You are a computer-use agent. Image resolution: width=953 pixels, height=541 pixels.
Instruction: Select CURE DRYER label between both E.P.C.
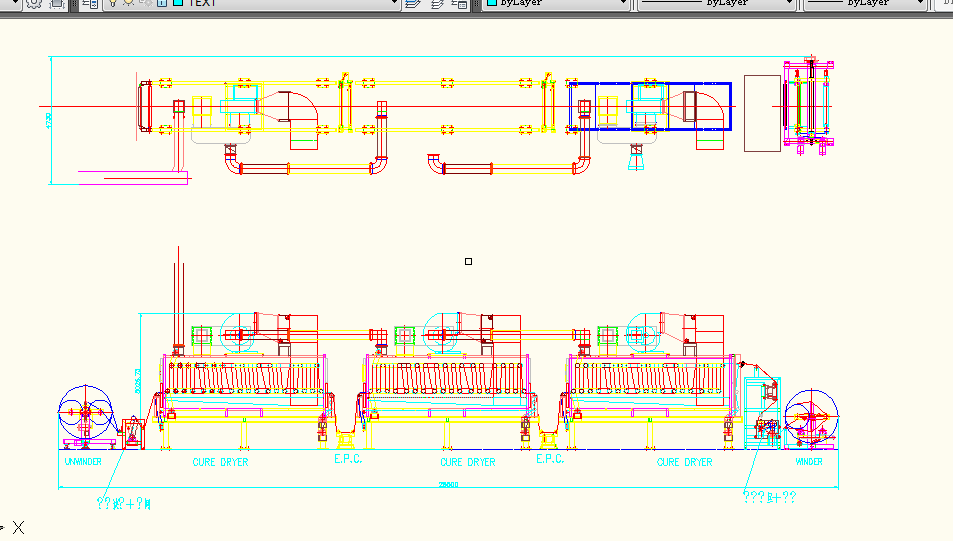pos(468,463)
